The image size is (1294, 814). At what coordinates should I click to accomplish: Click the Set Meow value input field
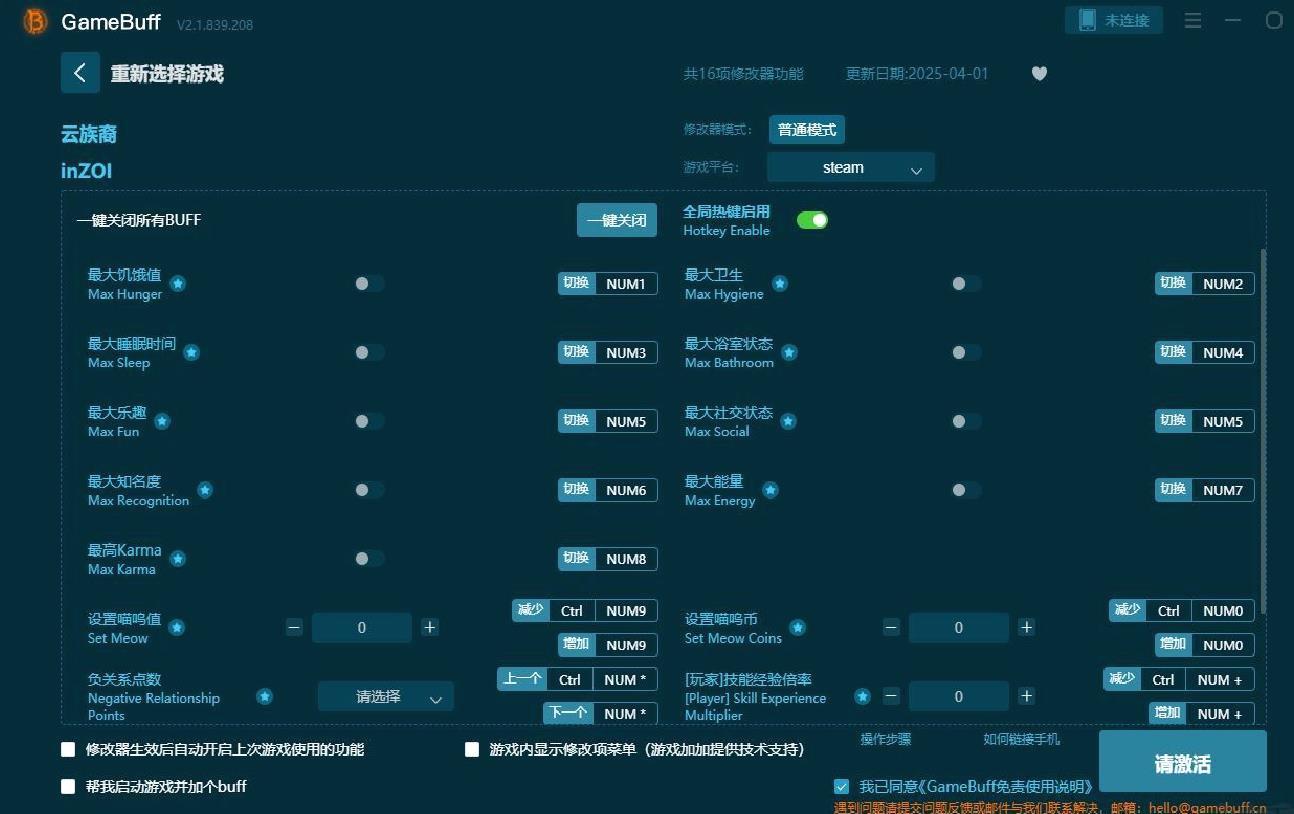(x=362, y=628)
